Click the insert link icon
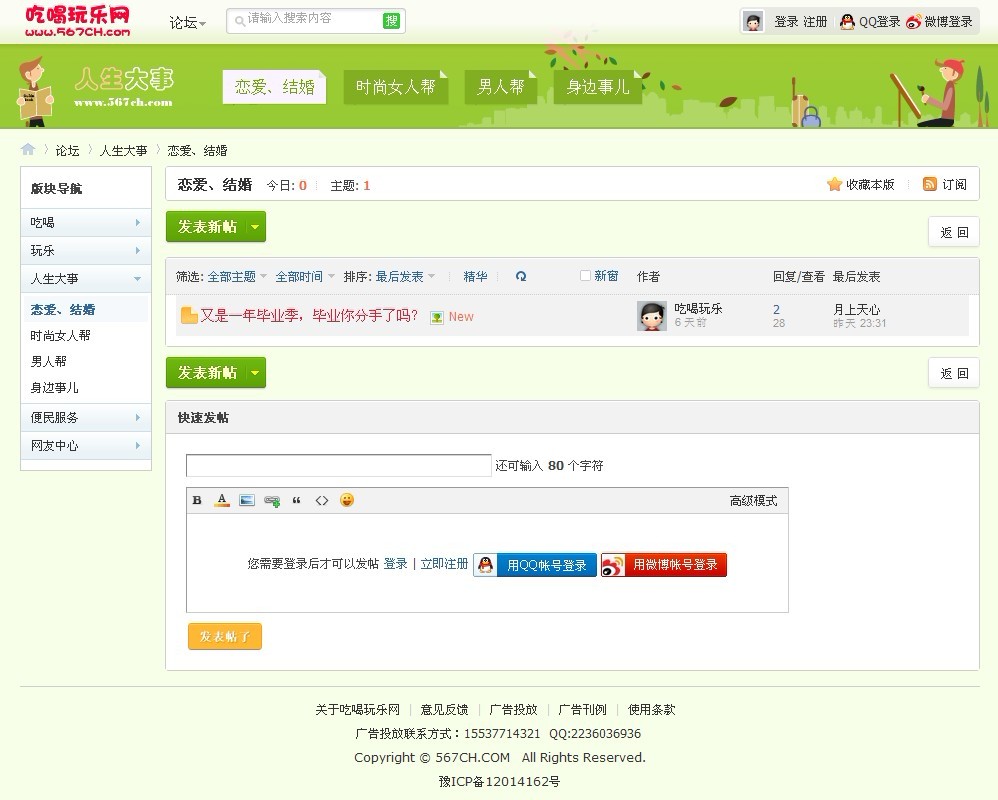 click(272, 501)
